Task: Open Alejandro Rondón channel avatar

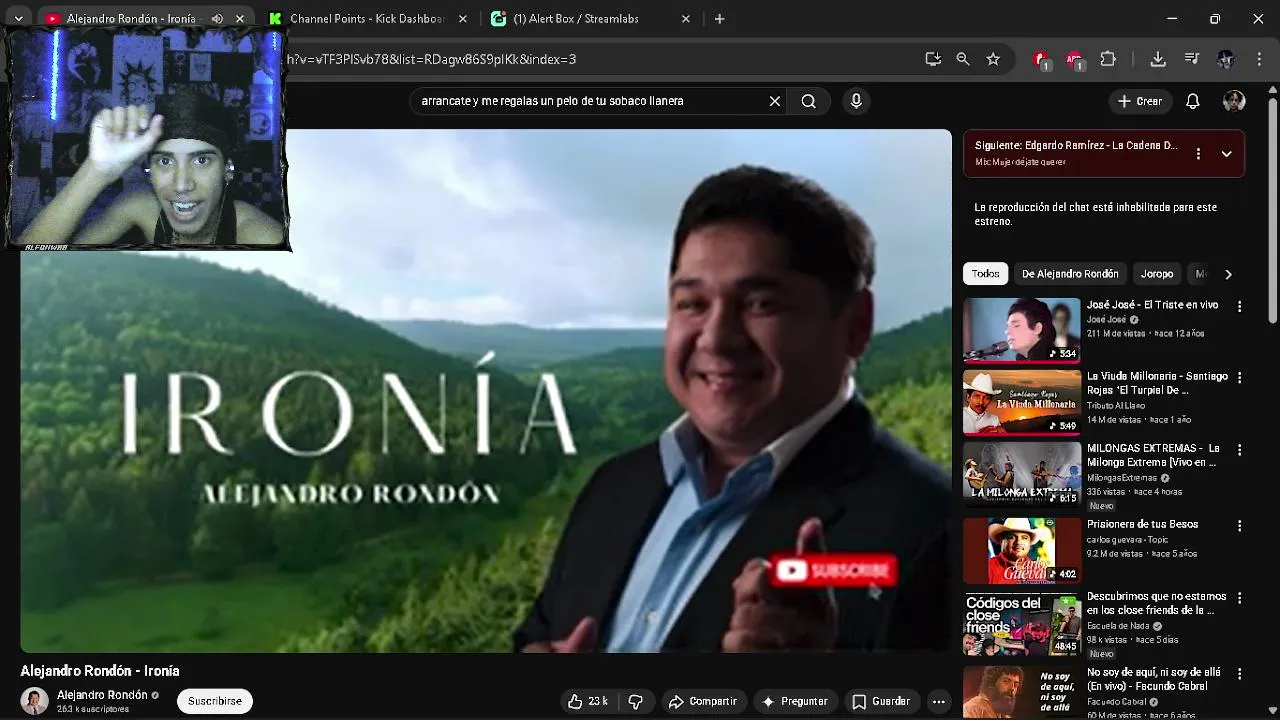Action: [34, 701]
